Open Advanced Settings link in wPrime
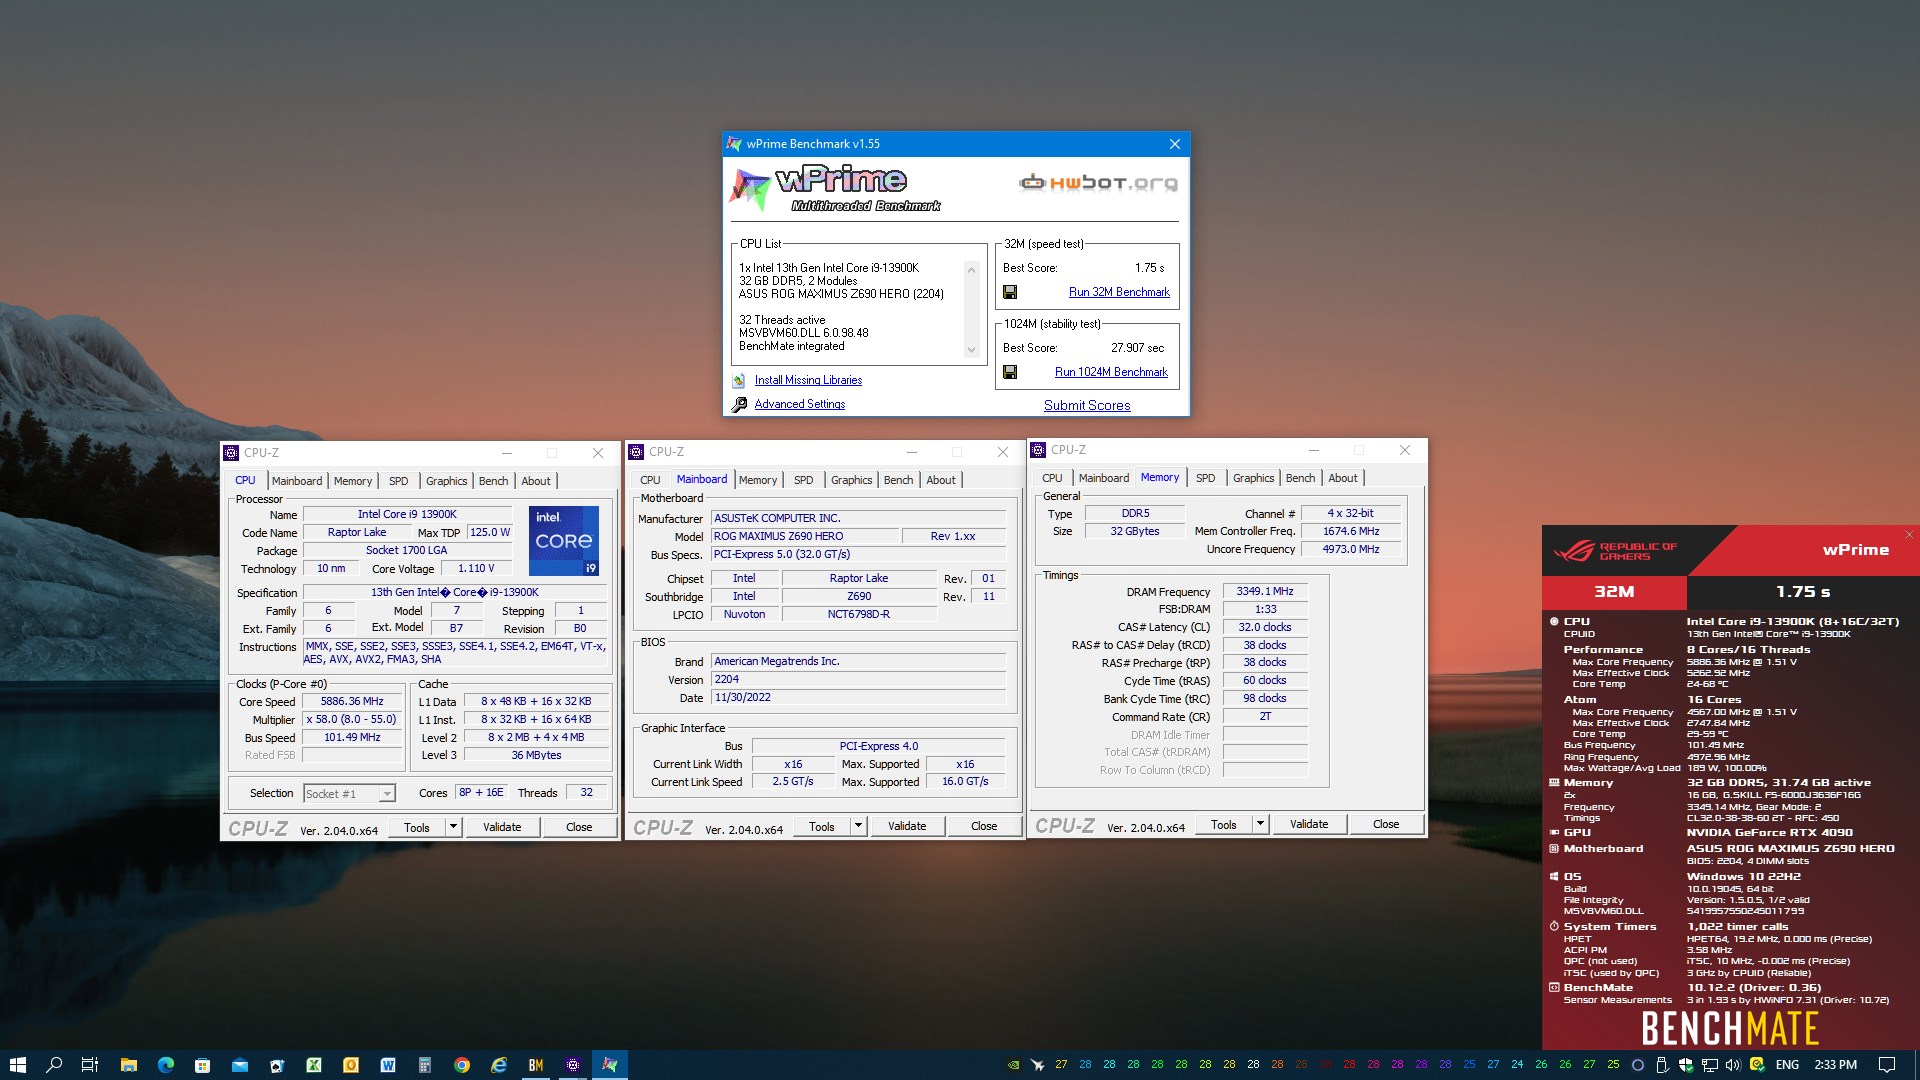The height and width of the screenshot is (1080, 1920). coord(799,404)
